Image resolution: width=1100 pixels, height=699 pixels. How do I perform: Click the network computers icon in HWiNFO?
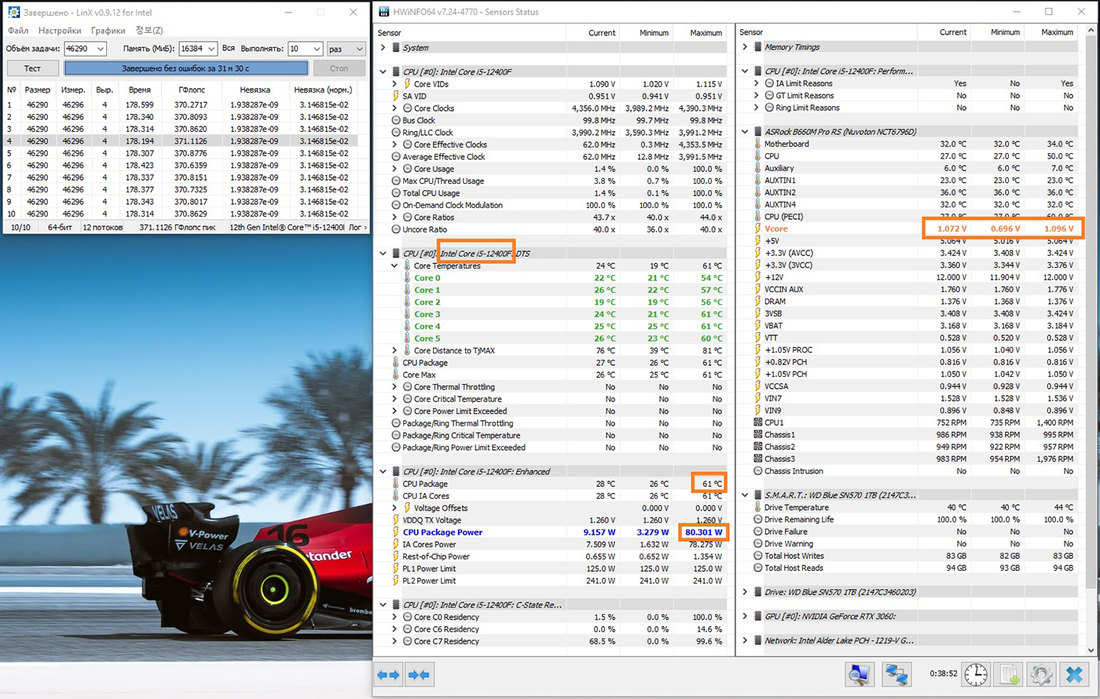896,675
